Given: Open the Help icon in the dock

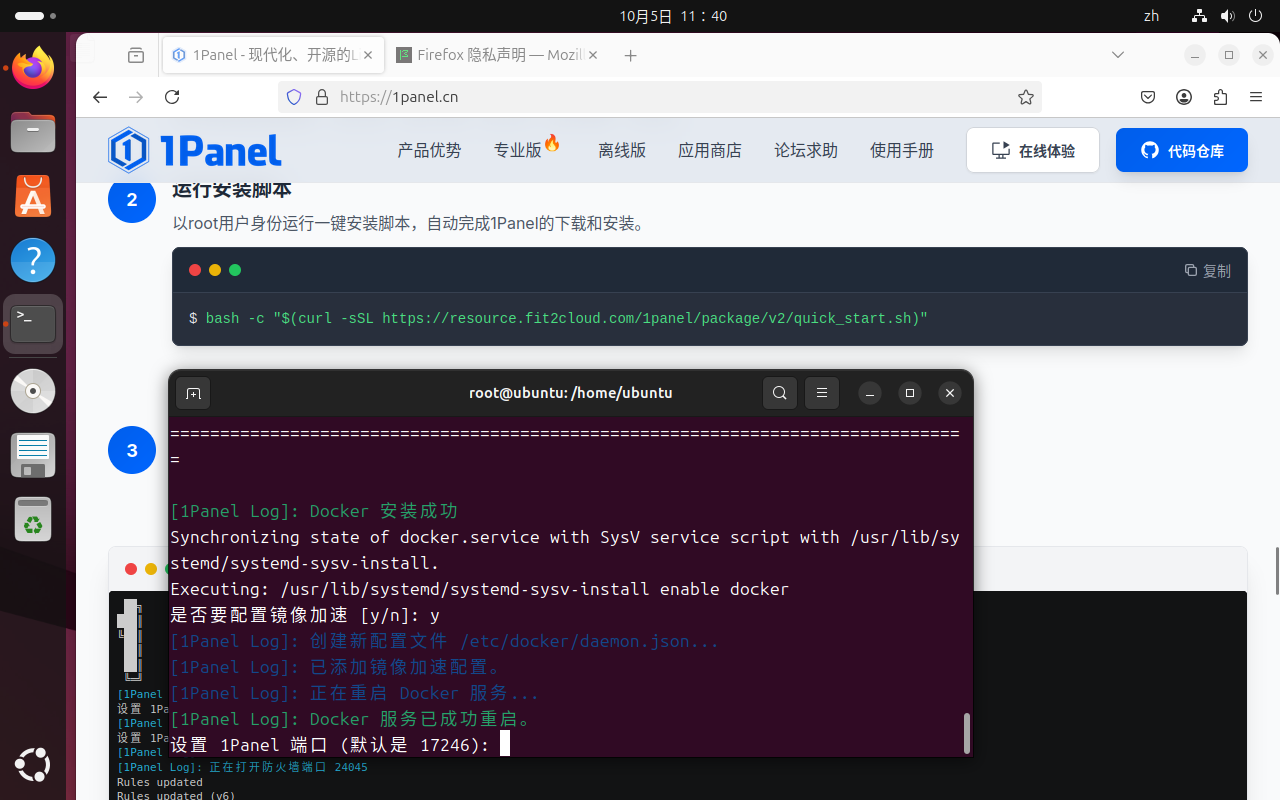Looking at the screenshot, I should (x=33, y=260).
